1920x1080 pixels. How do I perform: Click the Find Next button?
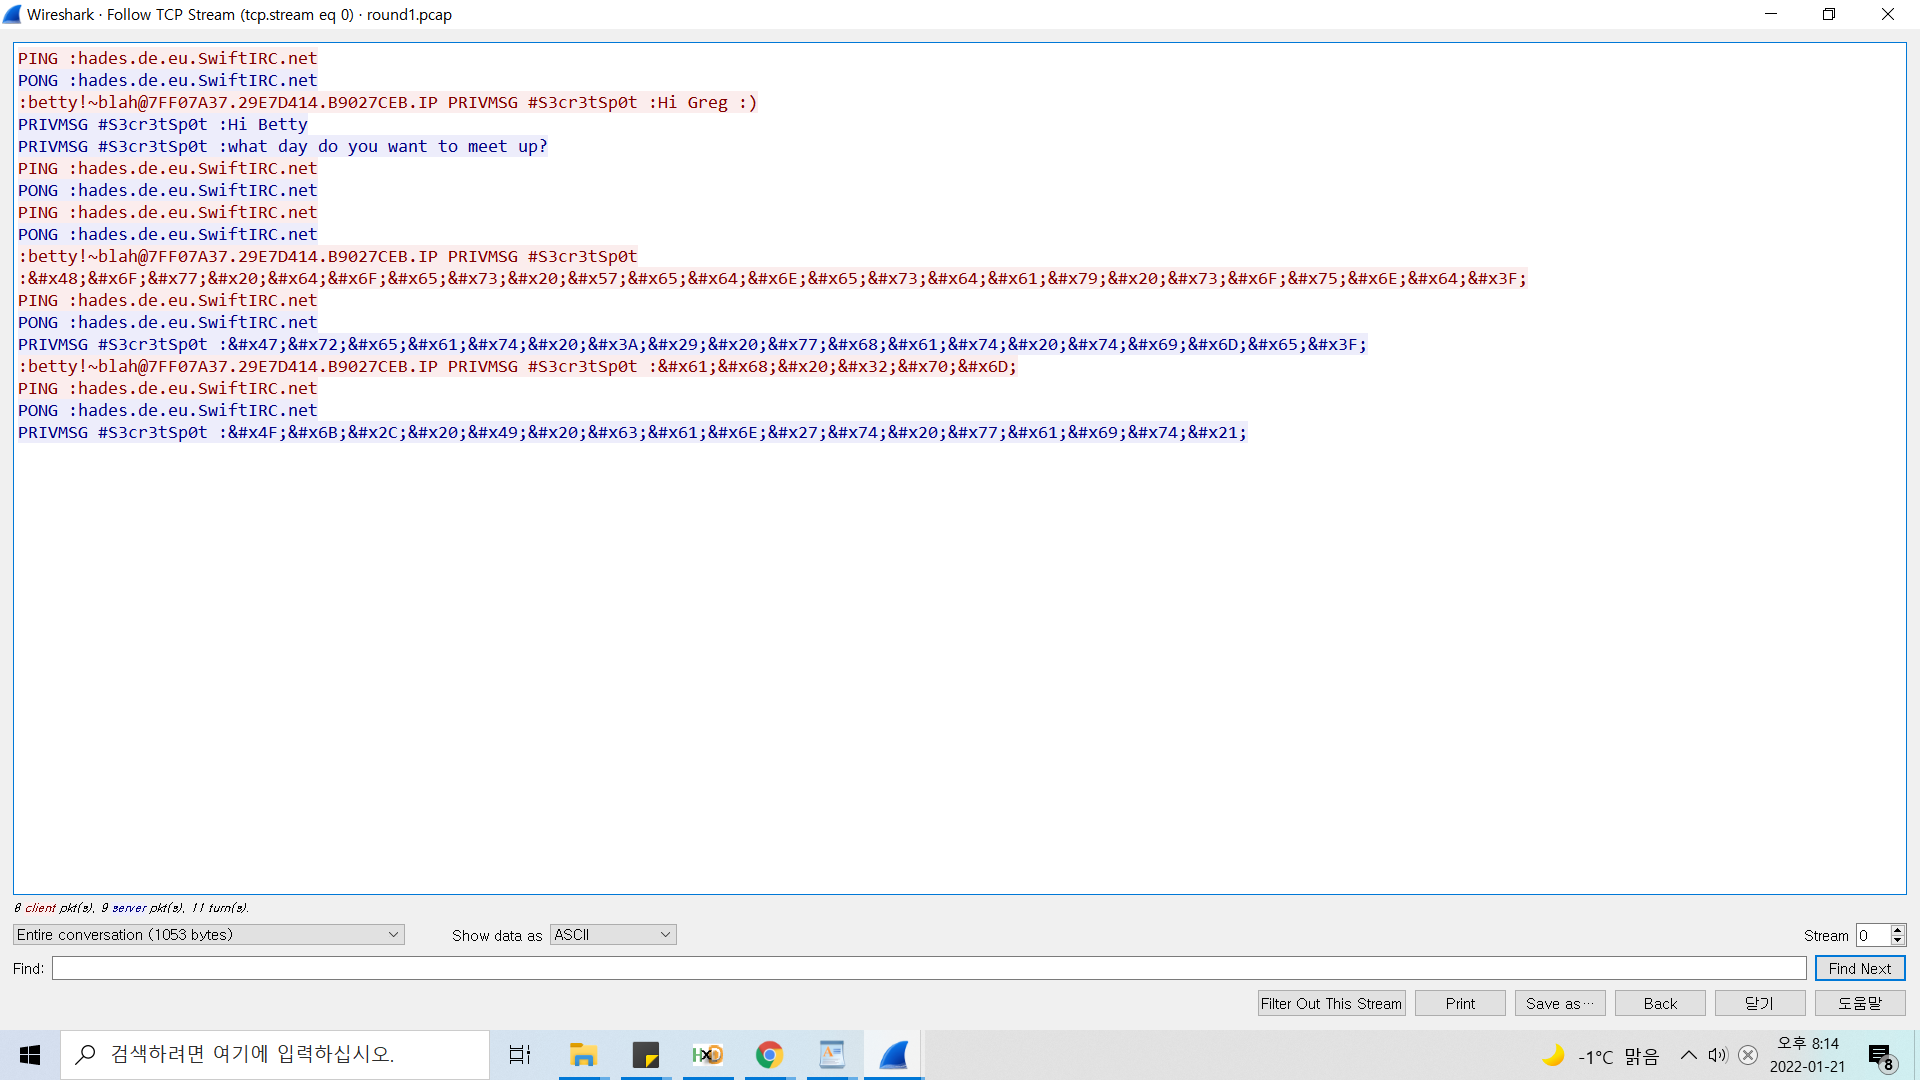point(1860,968)
